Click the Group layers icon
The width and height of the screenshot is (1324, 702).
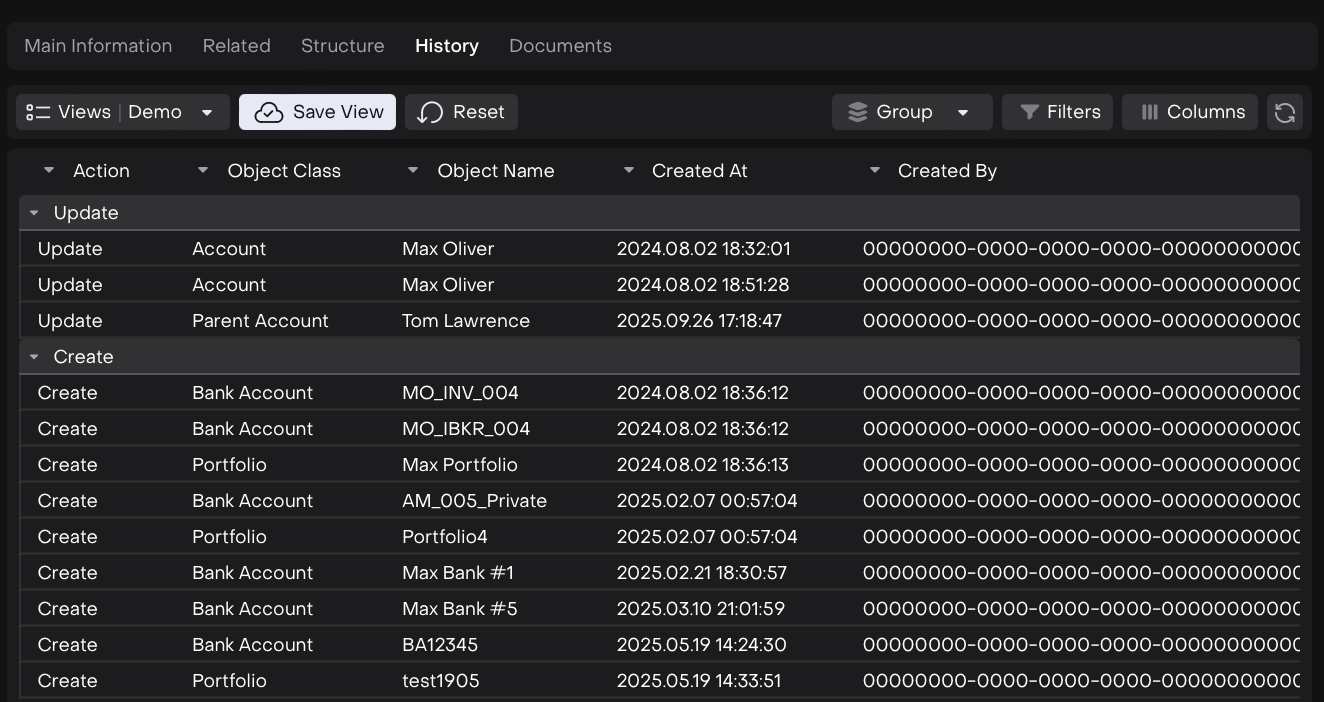coord(857,112)
